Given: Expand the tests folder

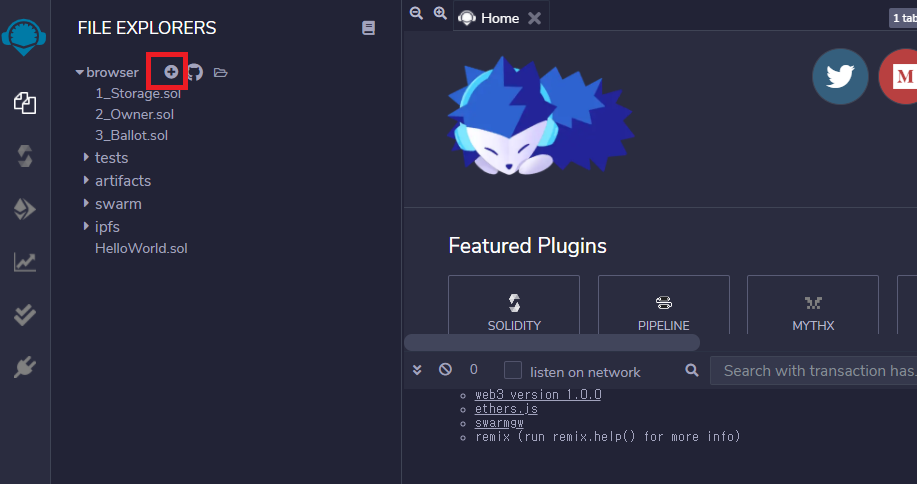Looking at the screenshot, I should point(87,157).
